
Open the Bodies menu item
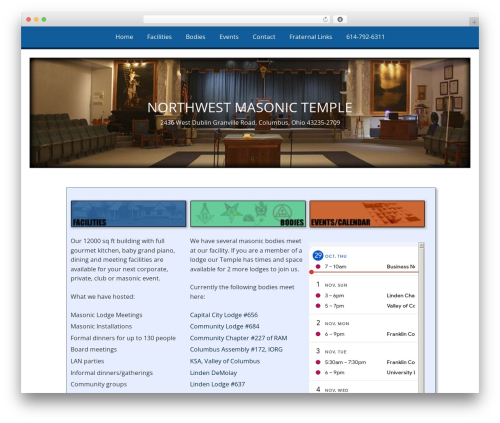tap(195, 37)
